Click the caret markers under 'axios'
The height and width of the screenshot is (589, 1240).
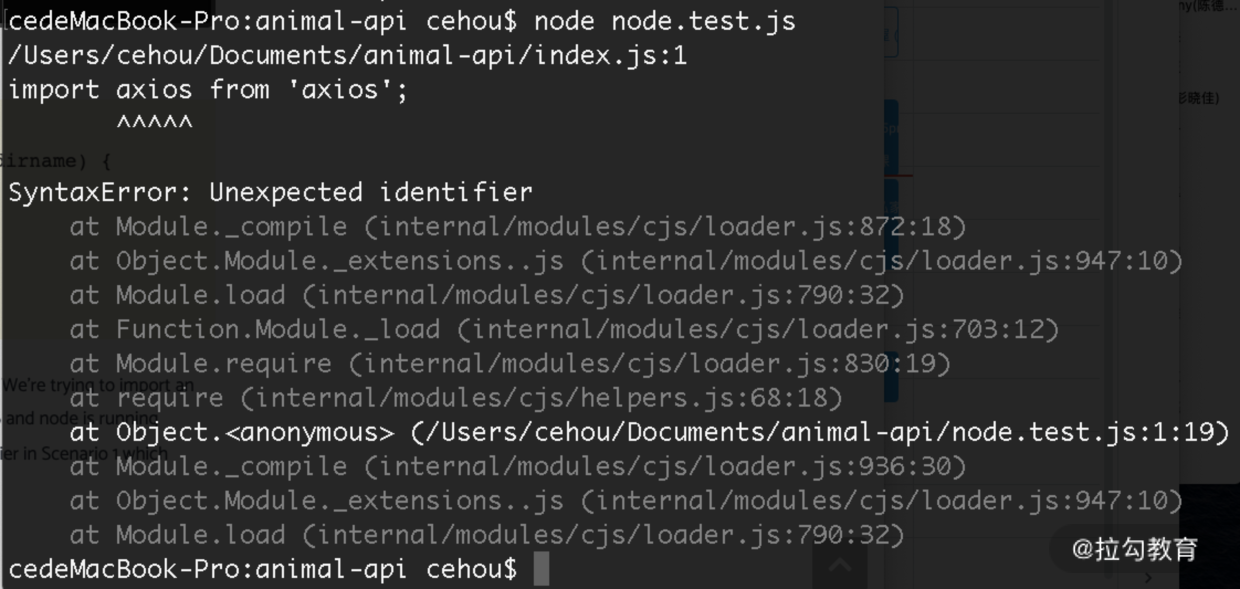pyautogui.click(x=154, y=124)
